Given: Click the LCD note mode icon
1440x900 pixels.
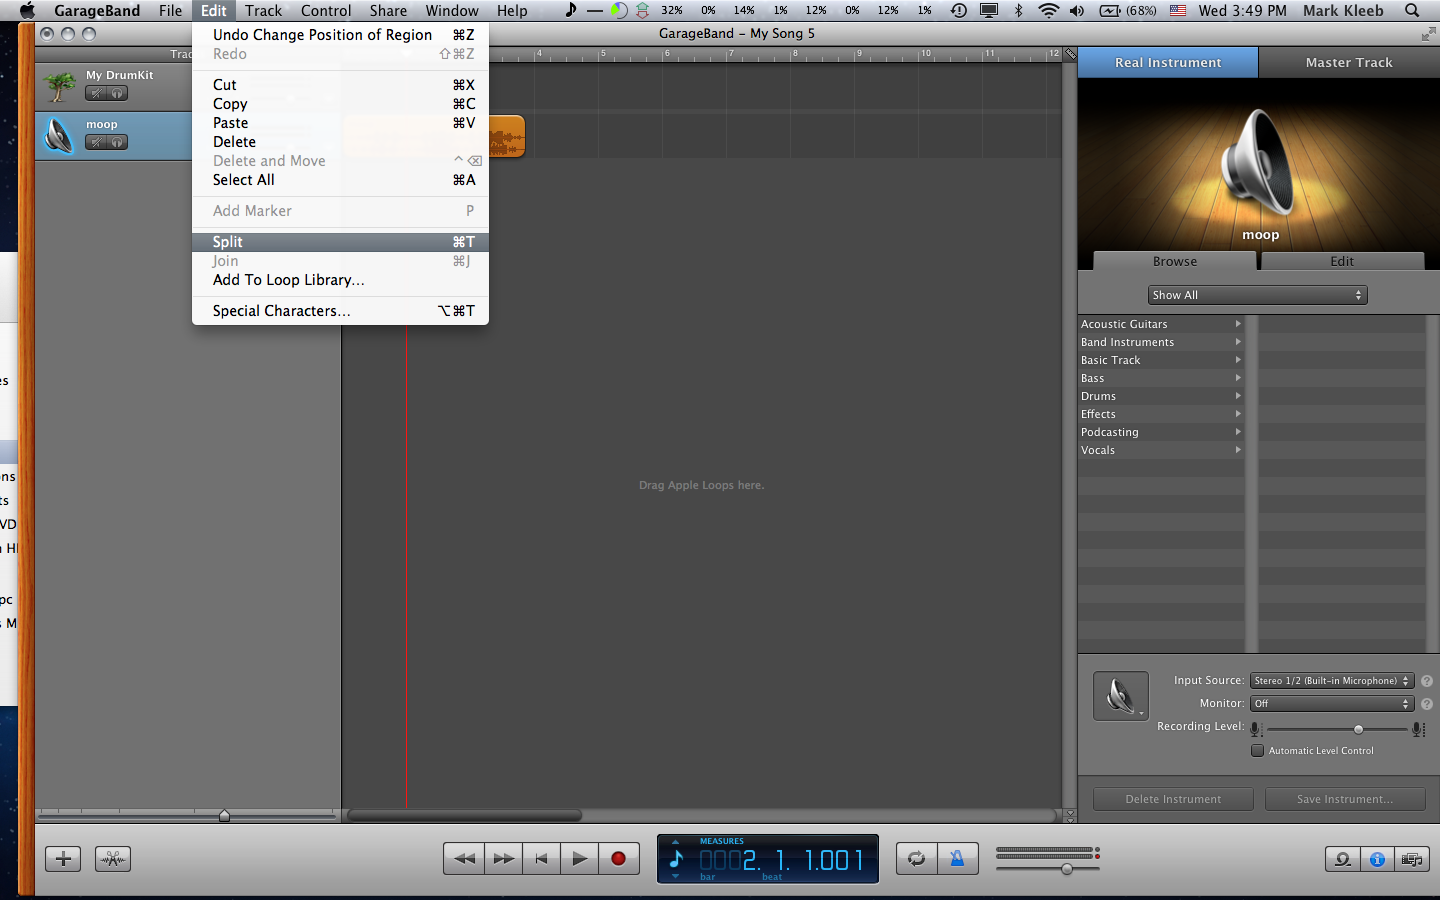Looking at the screenshot, I should [x=676, y=859].
